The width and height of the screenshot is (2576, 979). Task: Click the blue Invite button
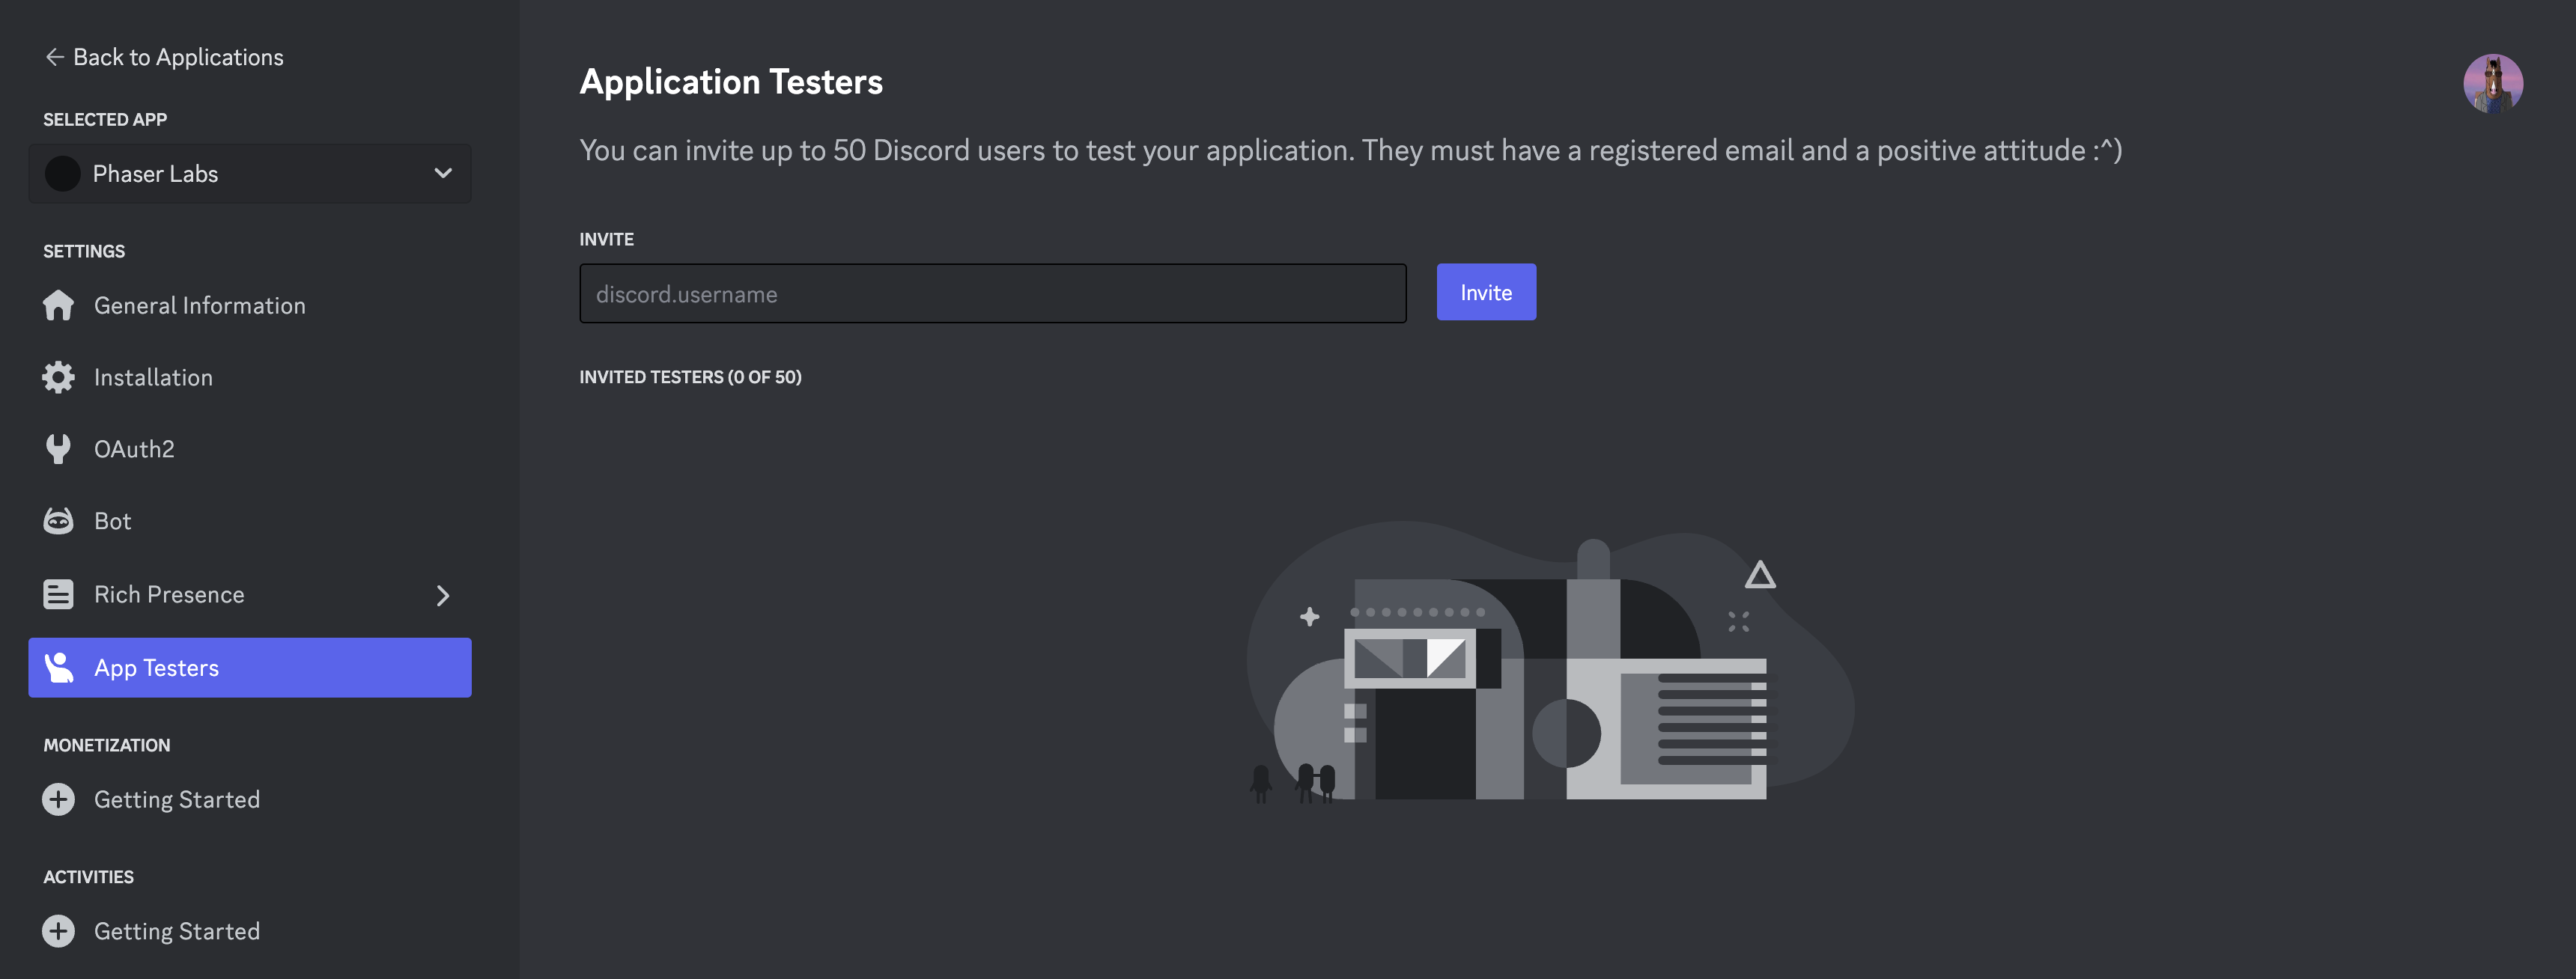[x=1486, y=292]
